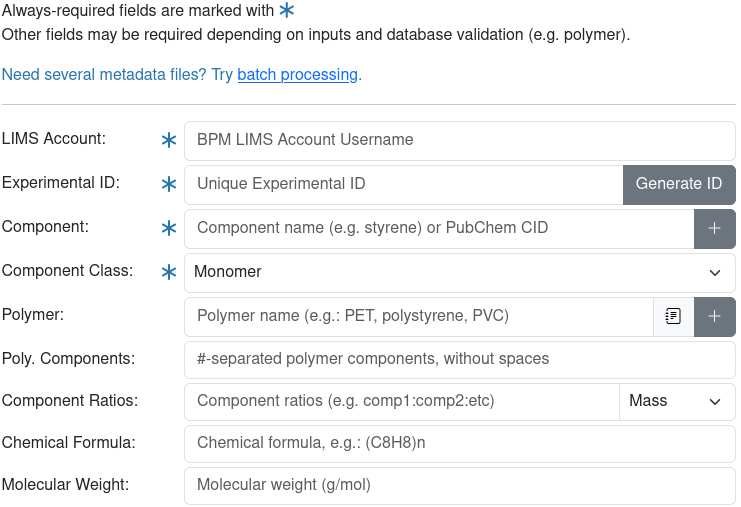Follow the batch processing link

click(297, 75)
